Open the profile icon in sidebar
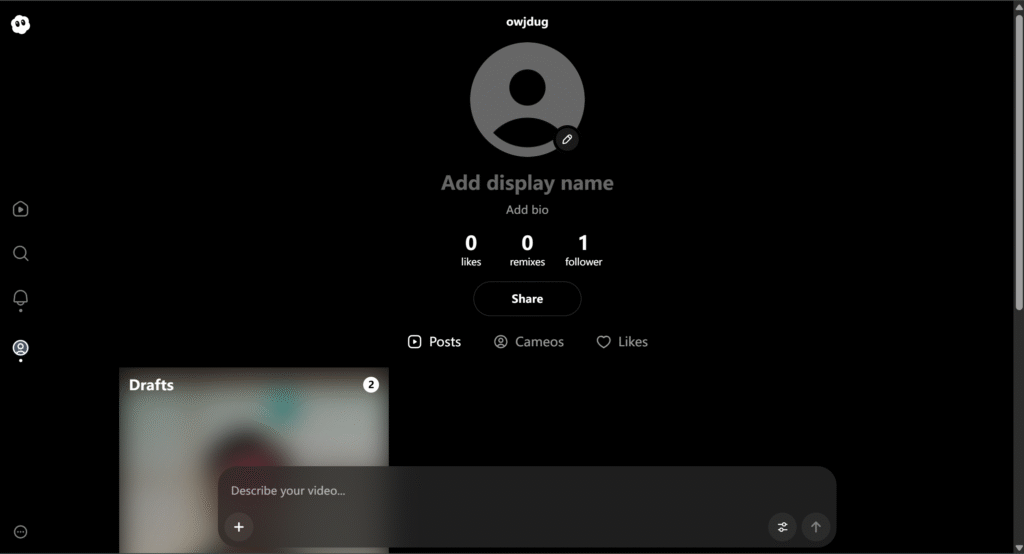 20,348
